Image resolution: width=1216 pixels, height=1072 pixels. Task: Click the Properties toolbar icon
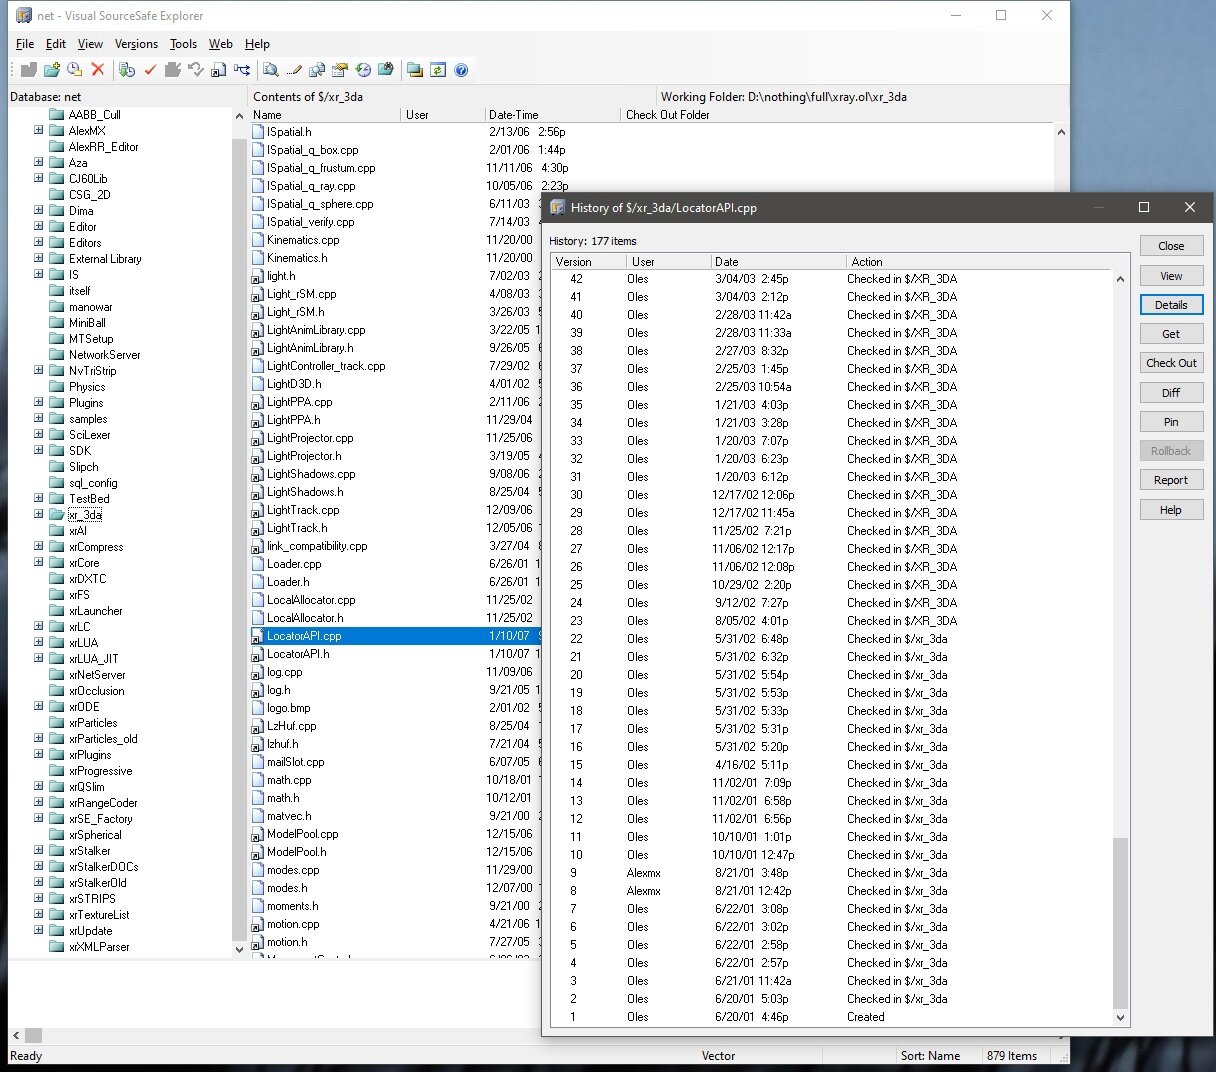point(340,70)
